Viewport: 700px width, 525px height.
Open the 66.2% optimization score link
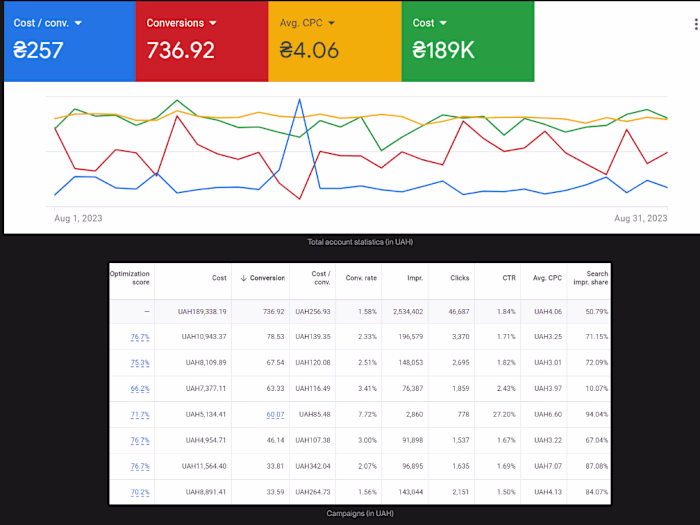click(x=140, y=389)
